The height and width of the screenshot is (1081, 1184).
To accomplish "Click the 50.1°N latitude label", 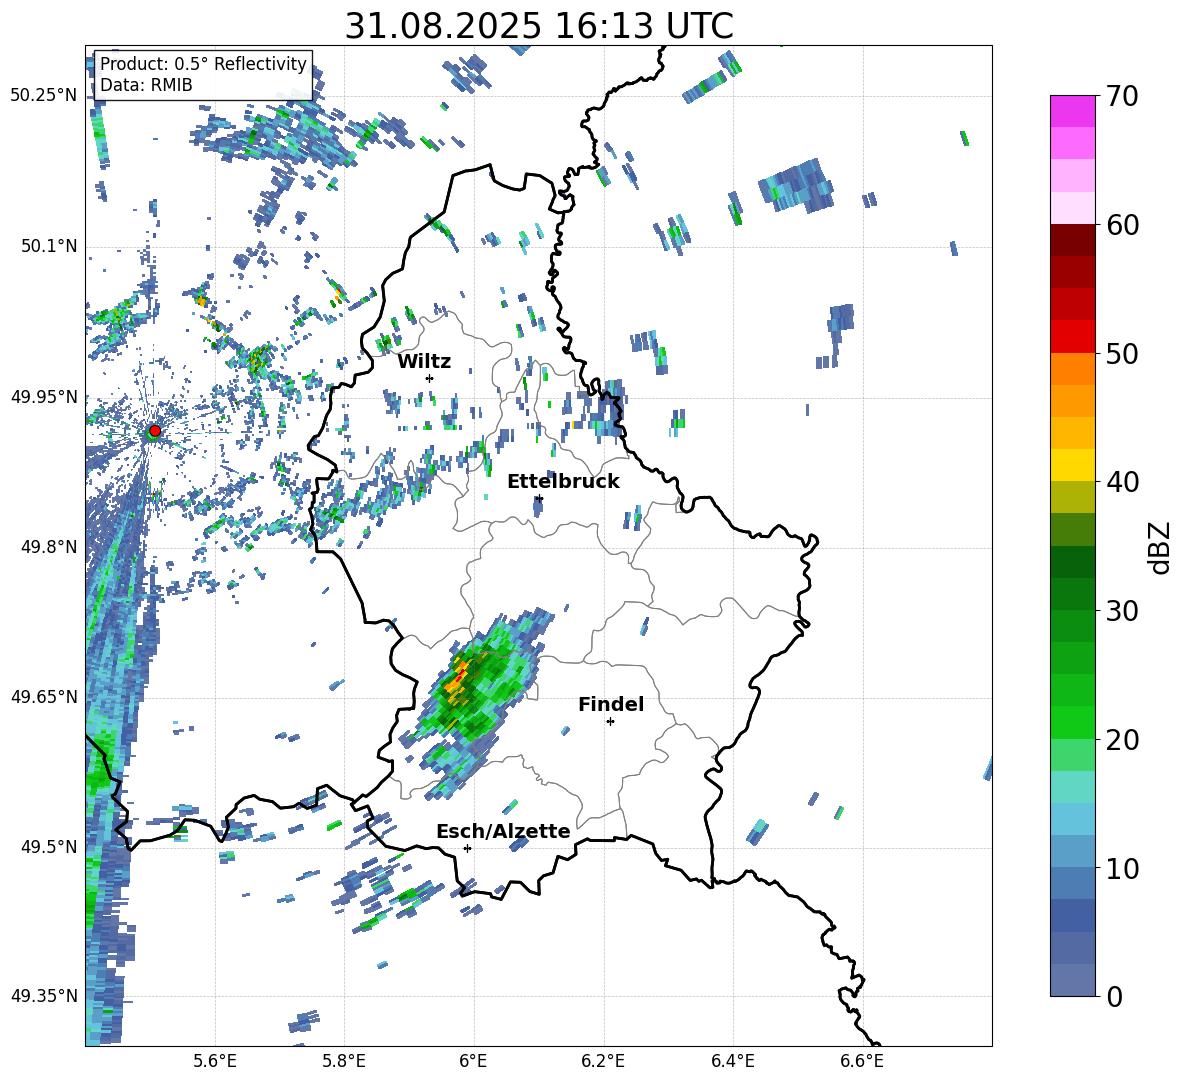I will [48, 246].
